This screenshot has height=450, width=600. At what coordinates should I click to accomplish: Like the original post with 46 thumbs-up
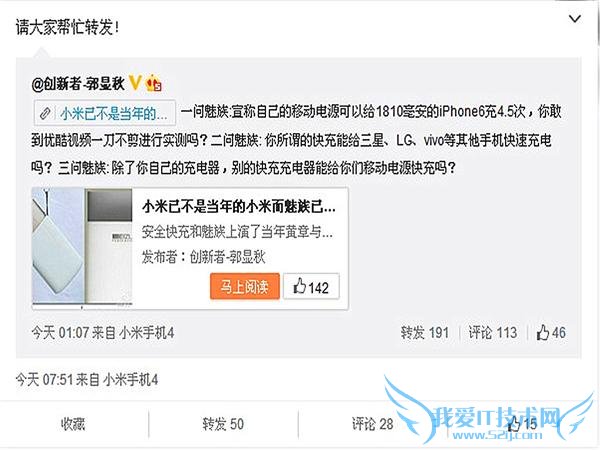point(551,333)
